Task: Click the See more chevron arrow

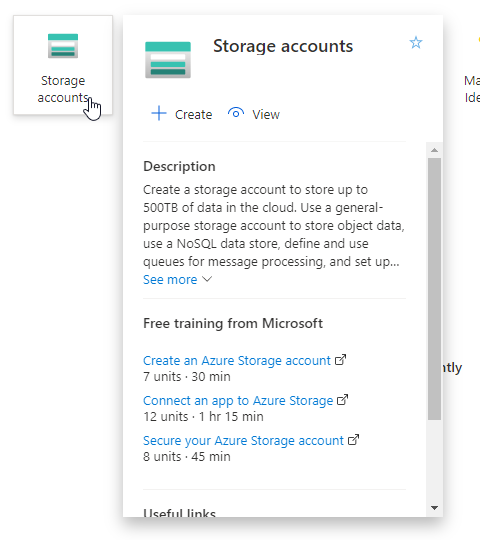Action: click(x=207, y=279)
